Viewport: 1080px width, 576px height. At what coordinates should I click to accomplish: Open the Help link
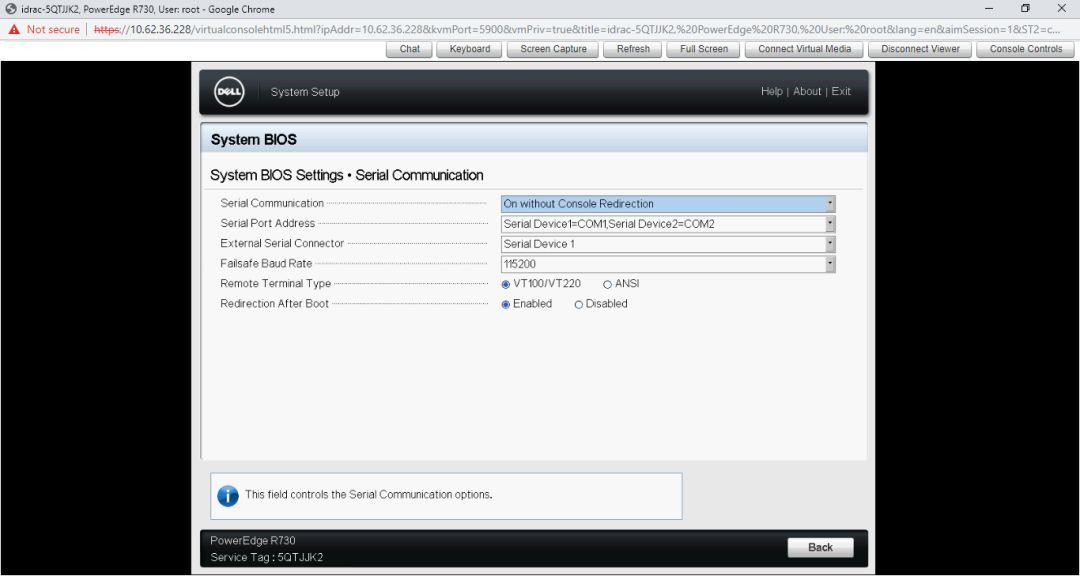[771, 92]
